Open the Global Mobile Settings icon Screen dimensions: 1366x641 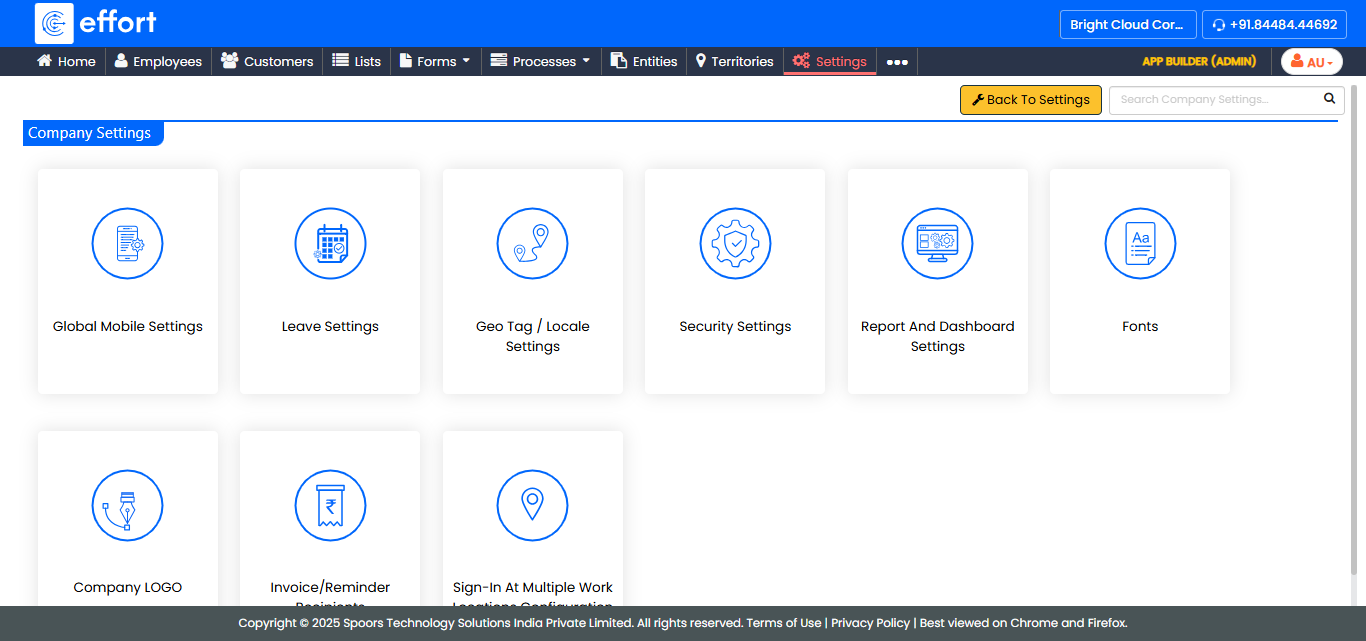[128, 243]
